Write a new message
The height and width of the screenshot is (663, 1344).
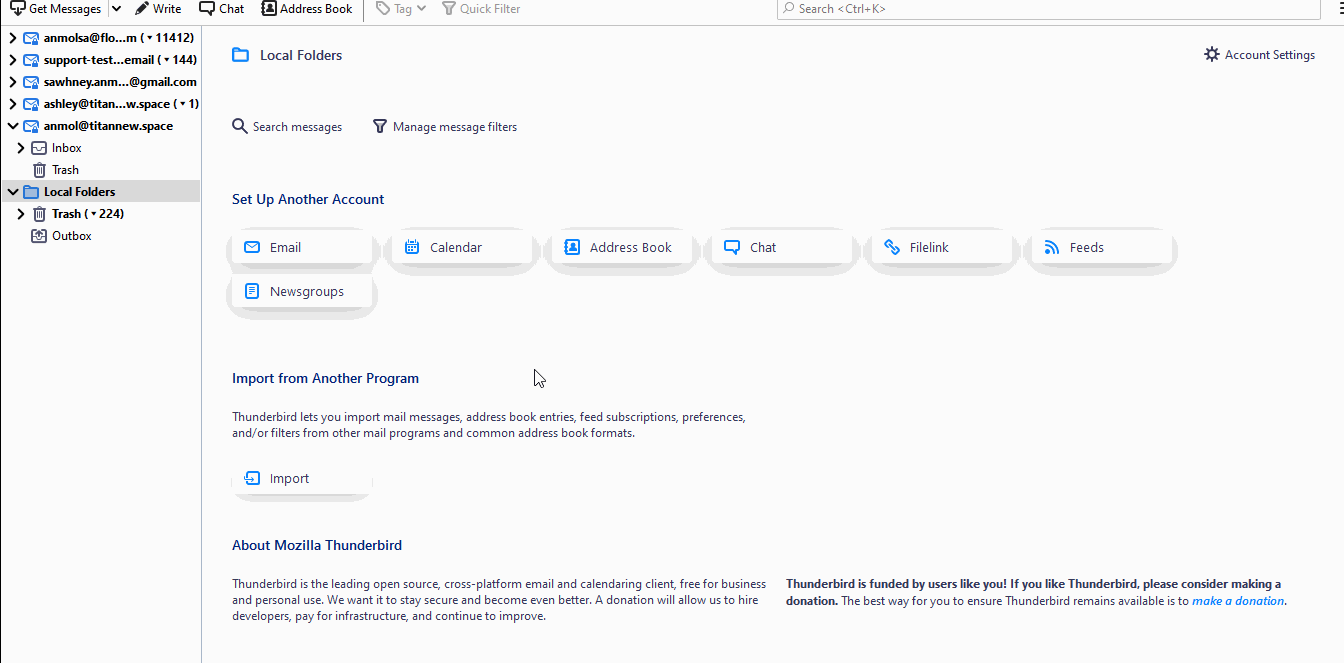158,9
